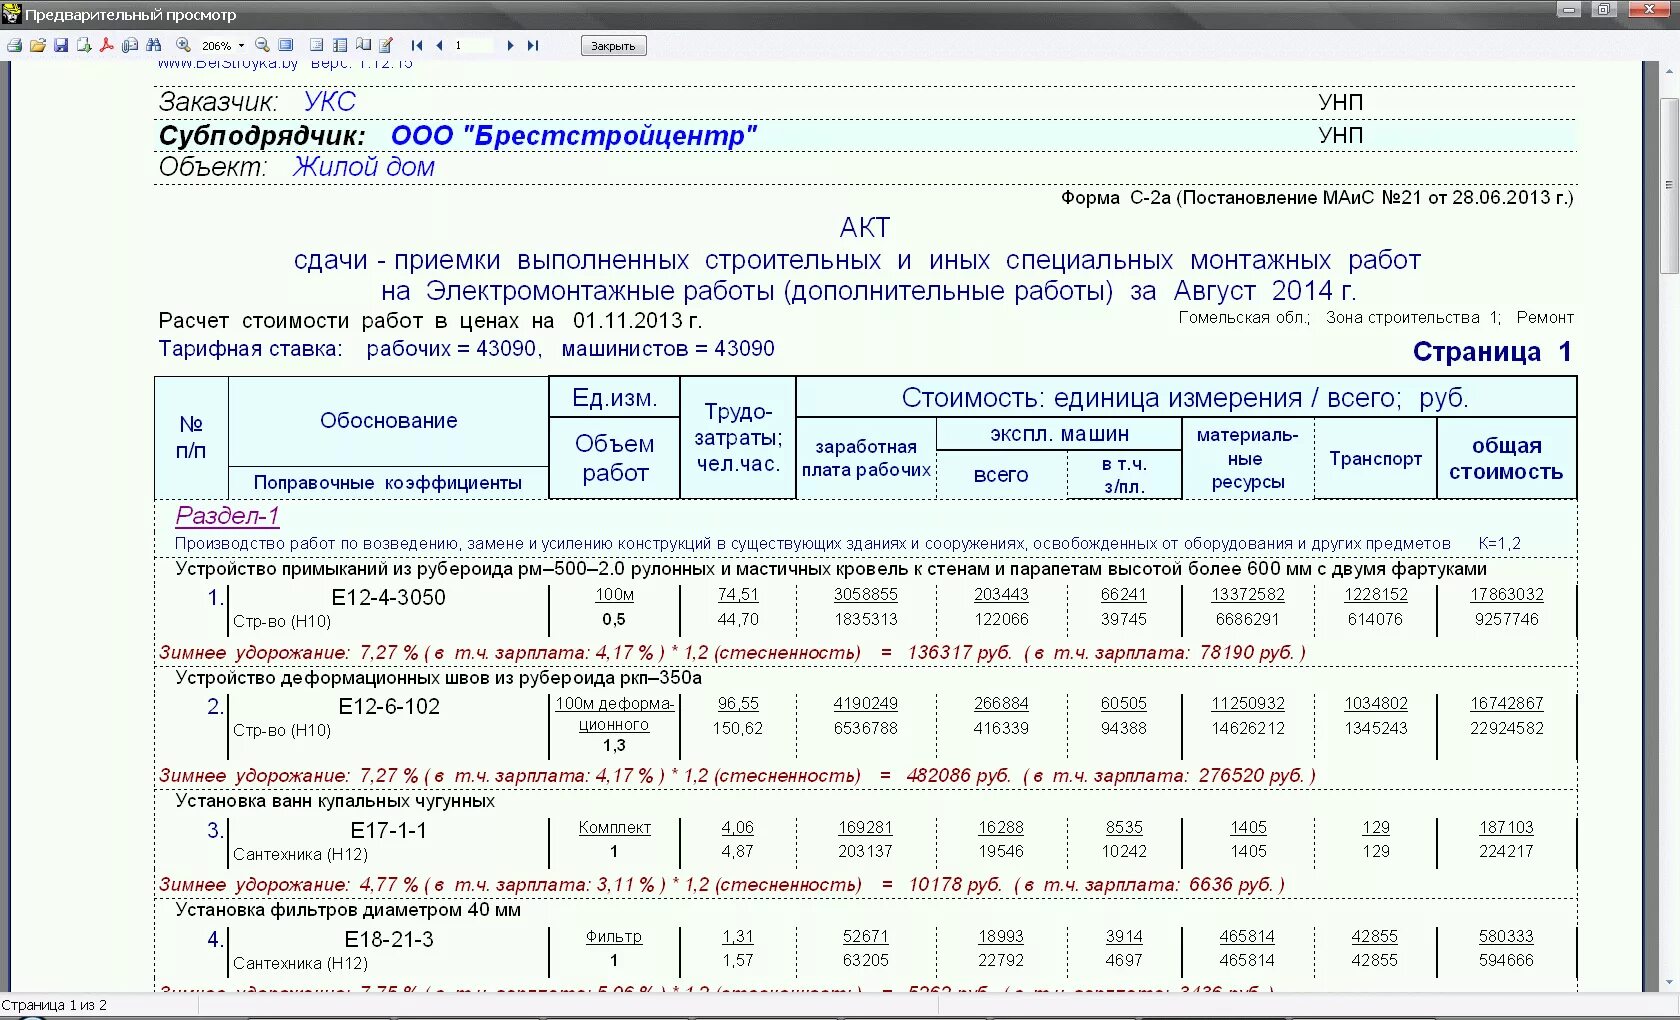Click the row title Установка ванн купальных чугунных
Viewport: 1680px width, 1020px height.
coord(335,801)
